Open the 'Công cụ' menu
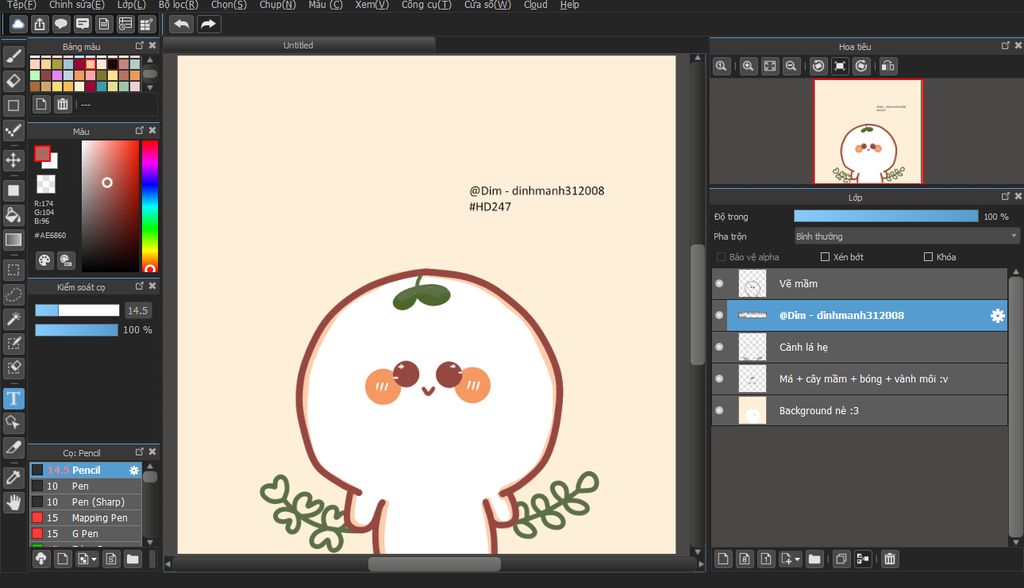Screen dimensions: 1024x588 (426, 5)
